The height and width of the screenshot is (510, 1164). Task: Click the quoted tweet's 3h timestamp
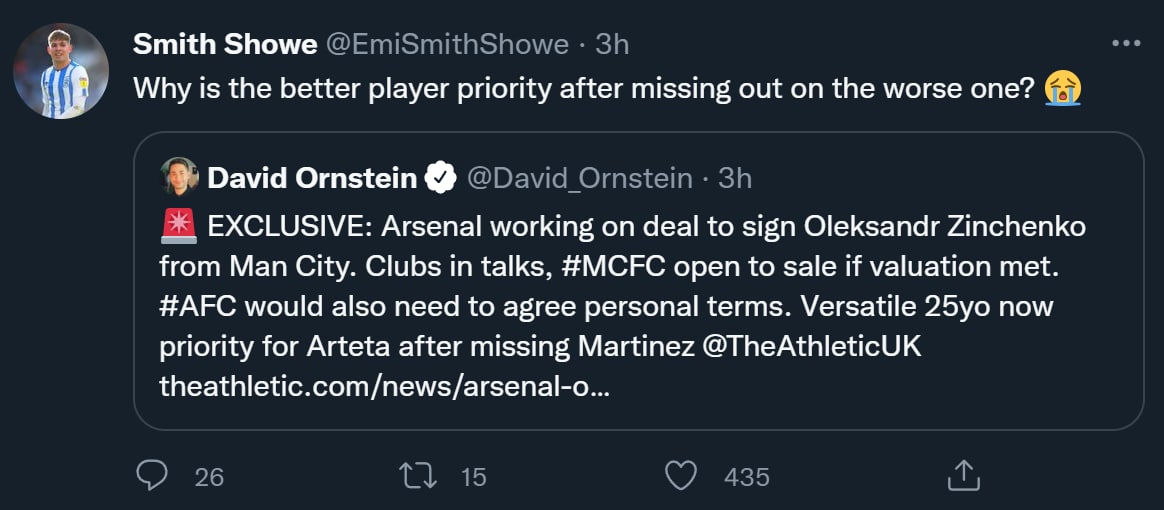click(x=735, y=178)
